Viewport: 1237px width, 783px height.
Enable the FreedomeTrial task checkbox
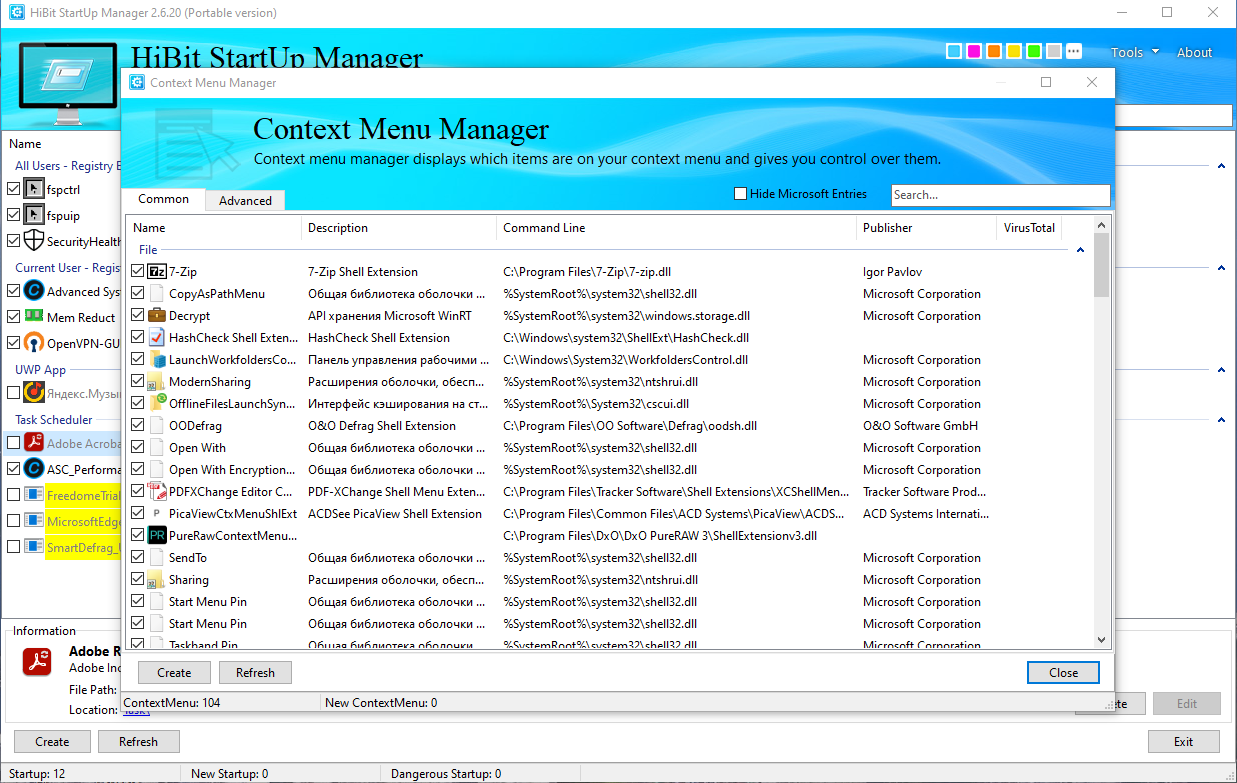(x=13, y=495)
